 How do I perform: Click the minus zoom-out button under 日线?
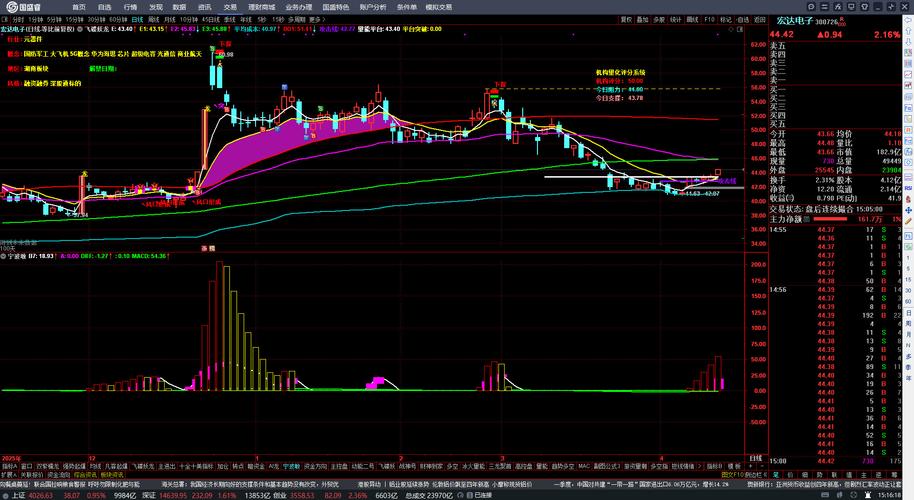pyautogui.click(x=762, y=466)
